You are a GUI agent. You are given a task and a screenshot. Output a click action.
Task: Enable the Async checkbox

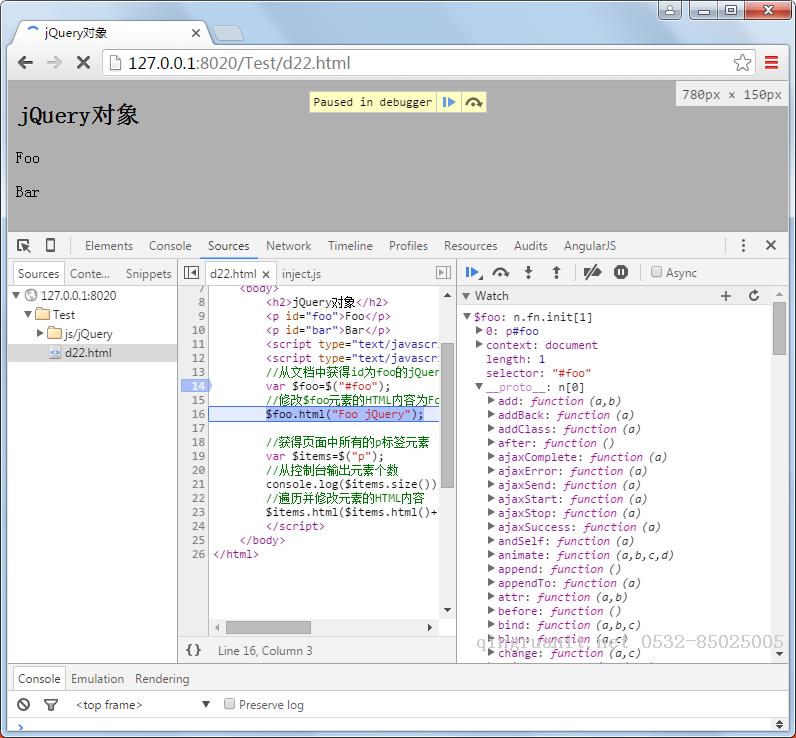657,272
